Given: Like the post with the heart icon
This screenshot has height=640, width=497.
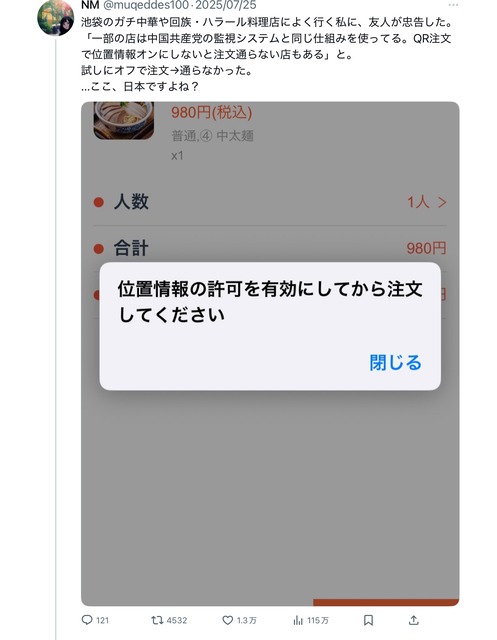Looking at the screenshot, I should pyautogui.click(x=227, y=620).
